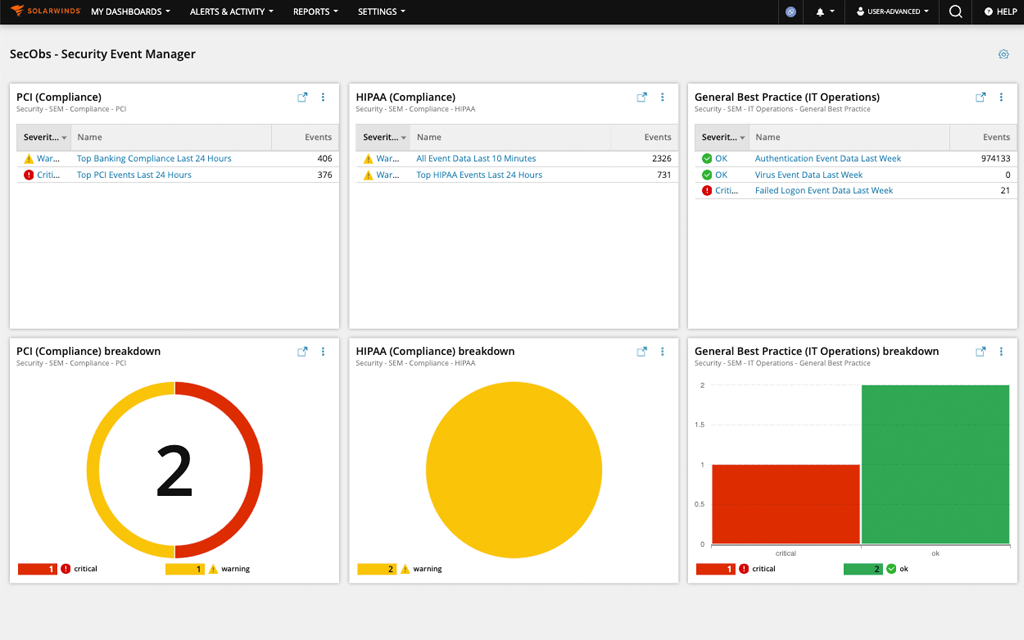Open the blue dashboard customization gear icon
This screenshot has width=1024, height=640.
click(1003, 54)
